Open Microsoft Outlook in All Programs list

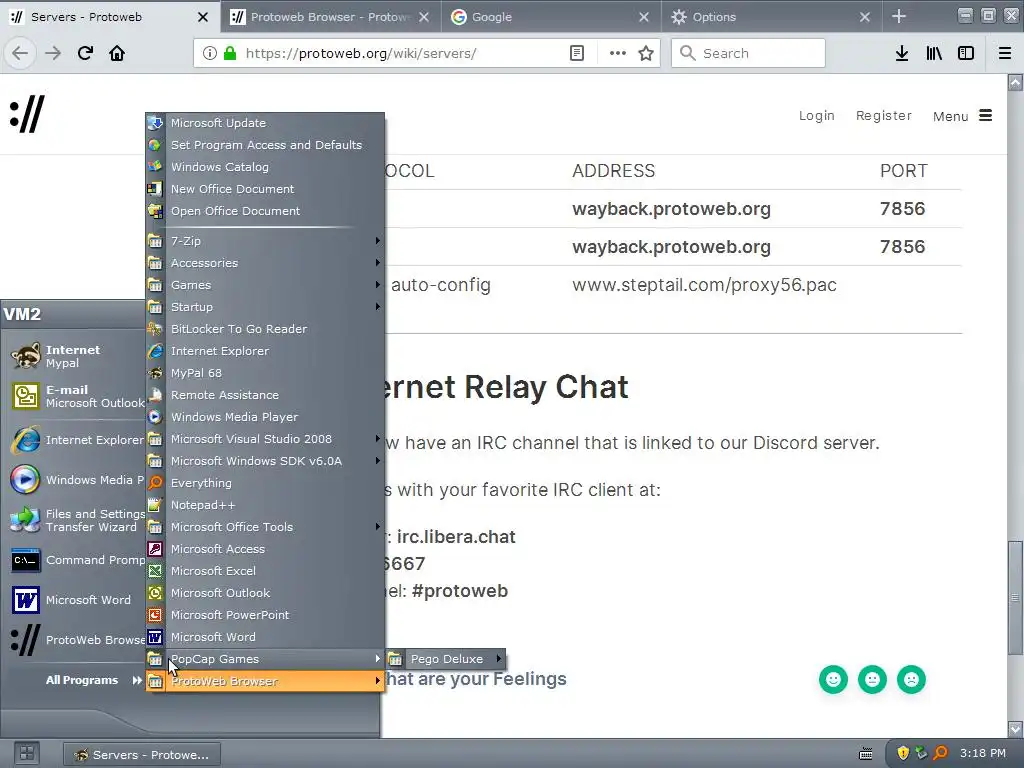[265, 592]
